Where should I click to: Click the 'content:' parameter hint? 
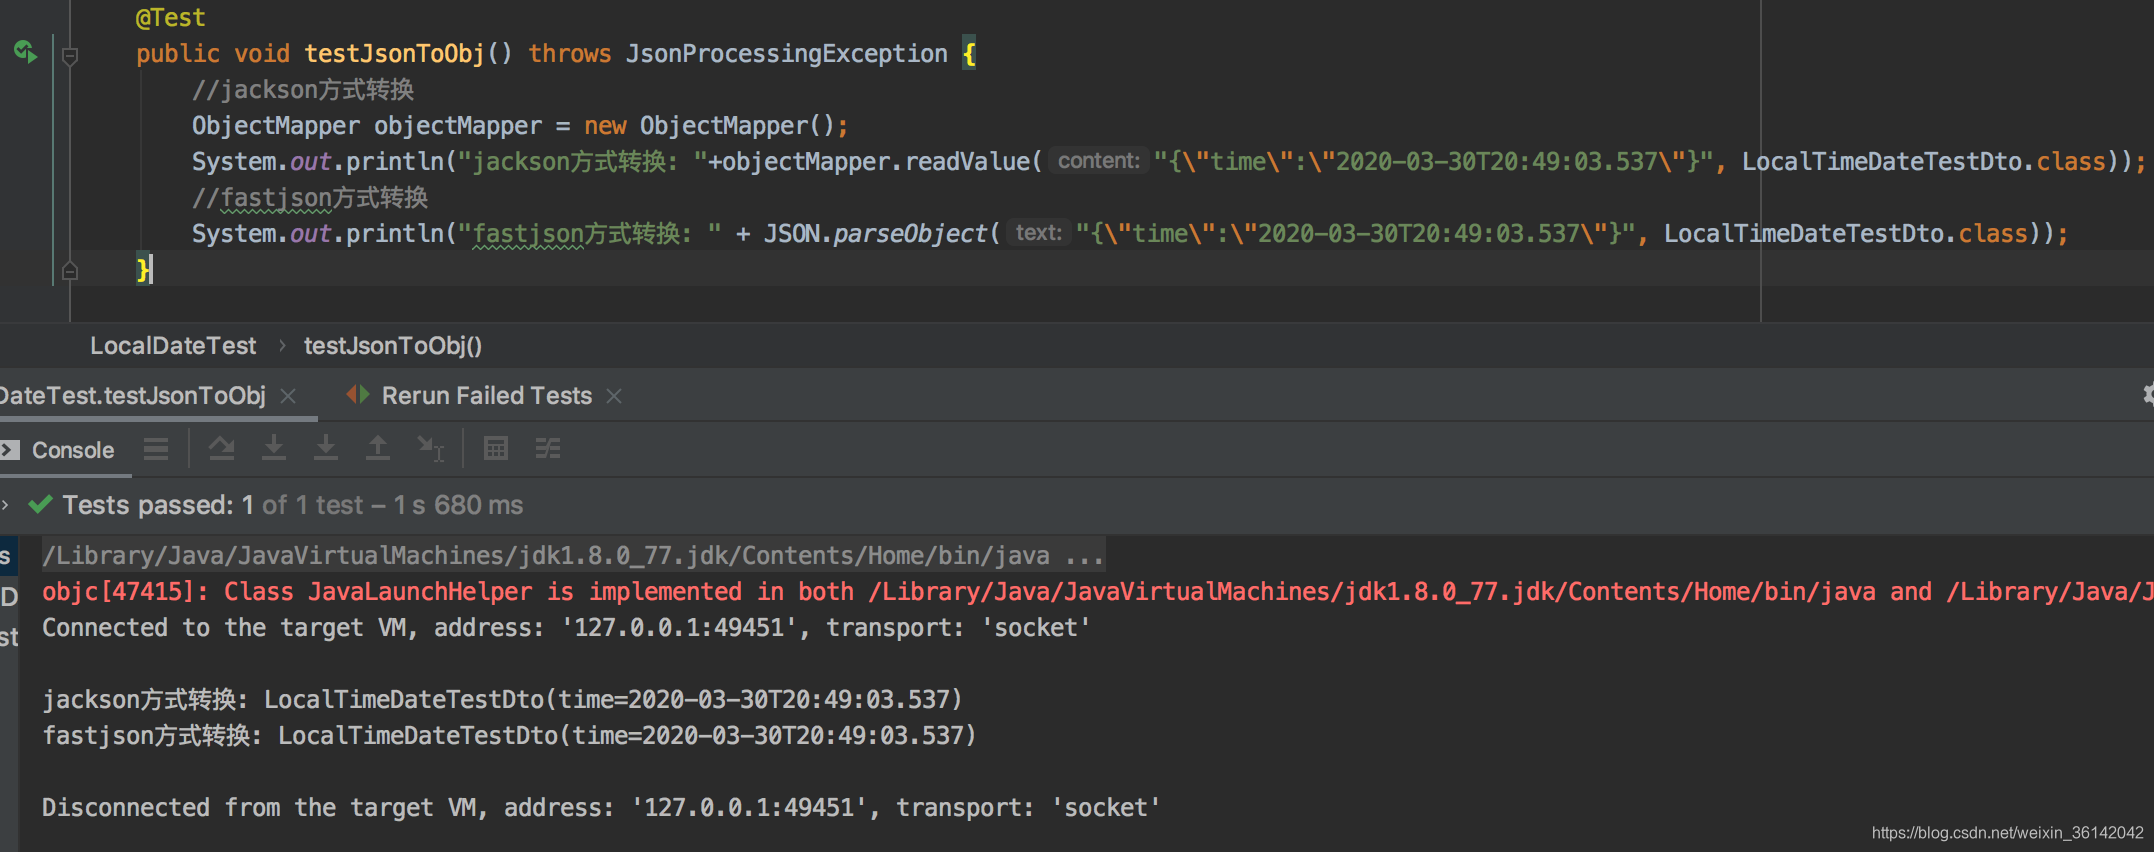click(x=1099, y=161)
